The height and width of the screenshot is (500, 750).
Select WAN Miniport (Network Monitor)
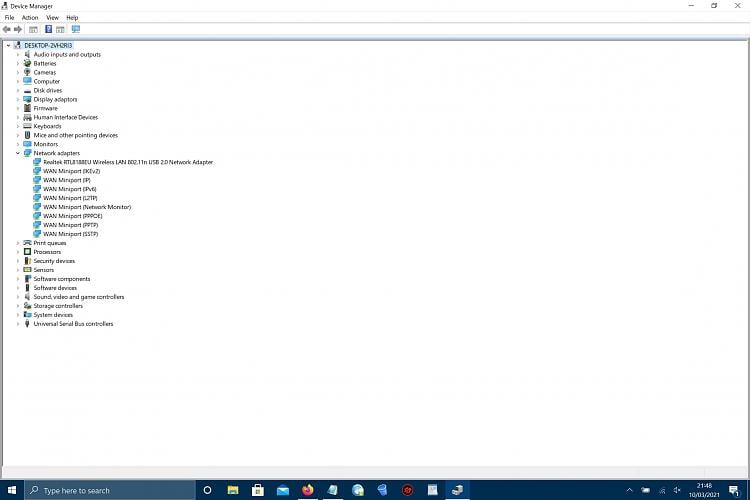tap(87, 207)
